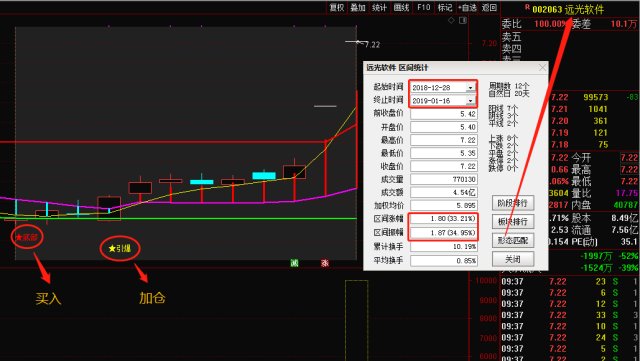Click the 形态匹配 button
This screenshot has width=640, height=361.
[513, 241]
